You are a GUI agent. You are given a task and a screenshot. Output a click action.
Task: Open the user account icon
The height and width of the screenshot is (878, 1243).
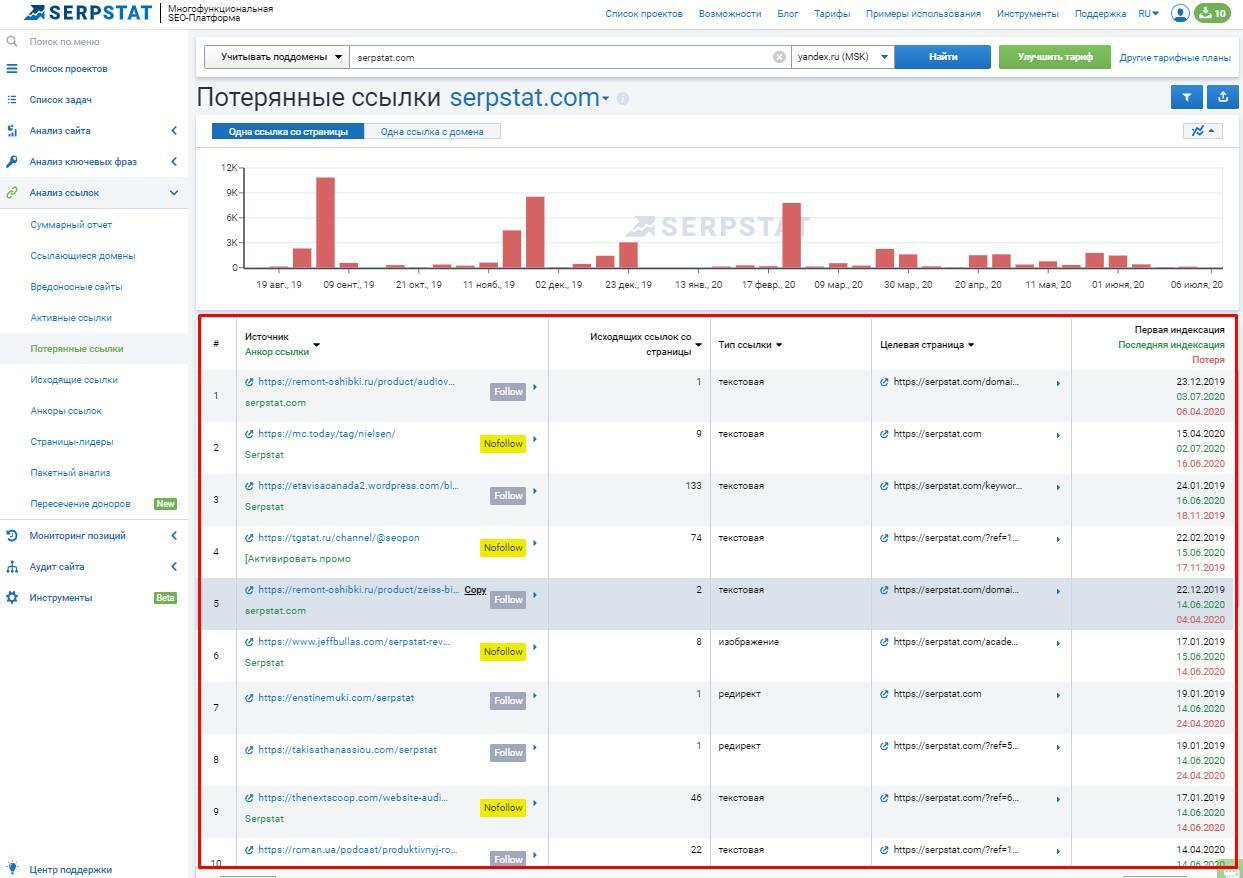click(x=1180, y=13)
